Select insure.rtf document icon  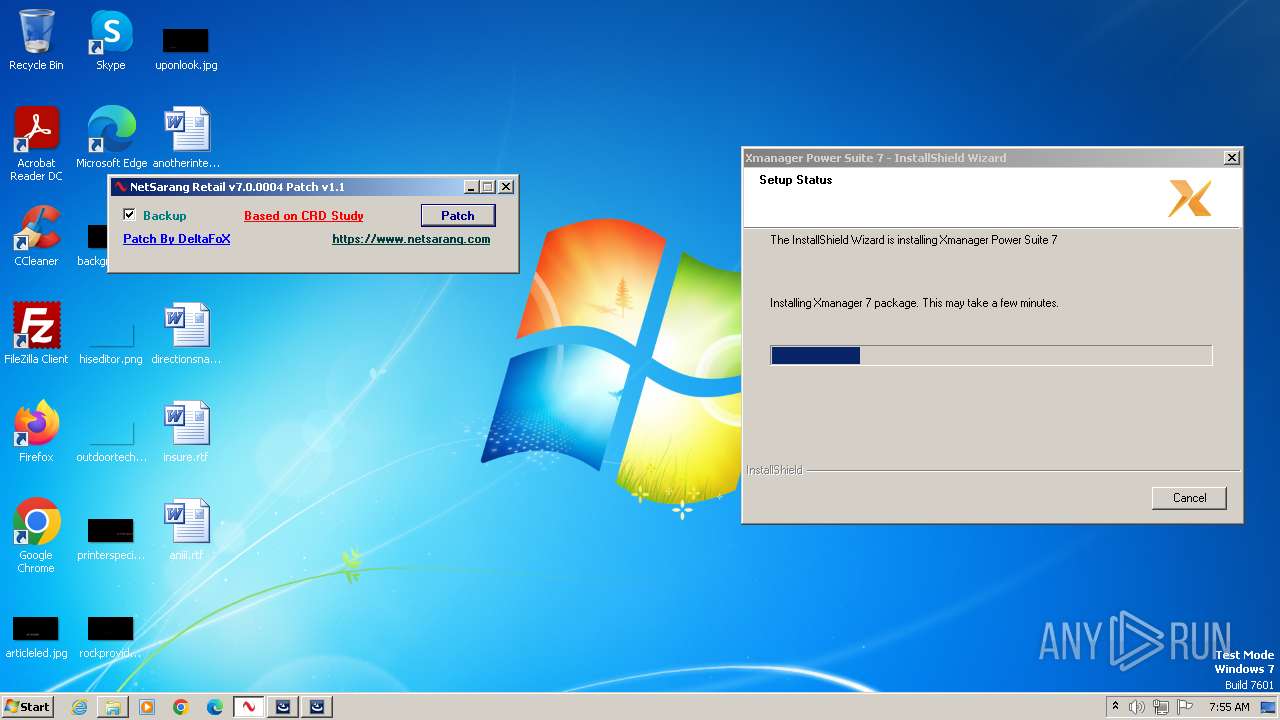coord(186,431)
